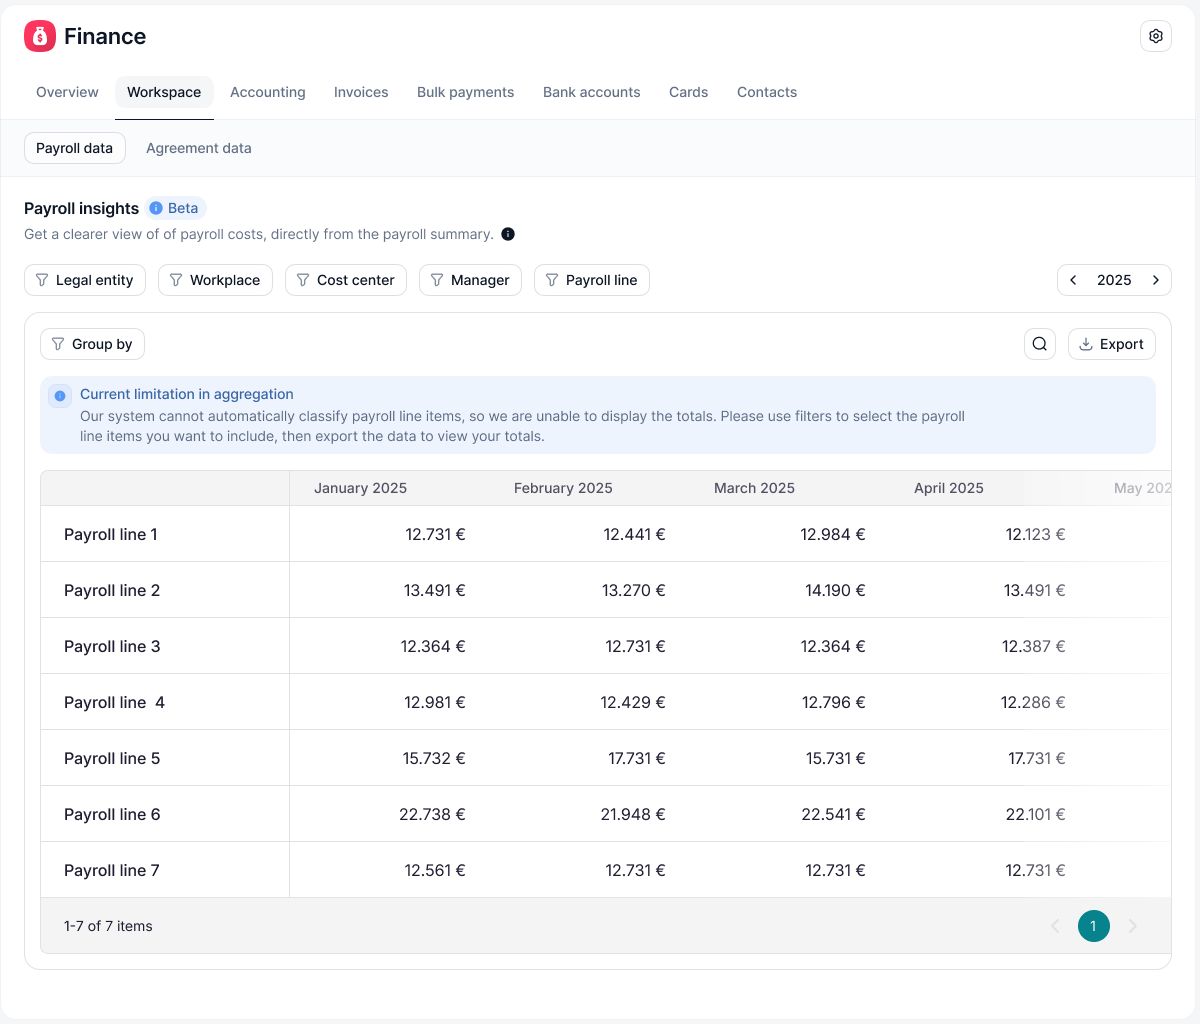Click the search magnifier icon
The width and height of the screenshot is (1200, 1024).
pyautogui.click(x=1040, y=344)
